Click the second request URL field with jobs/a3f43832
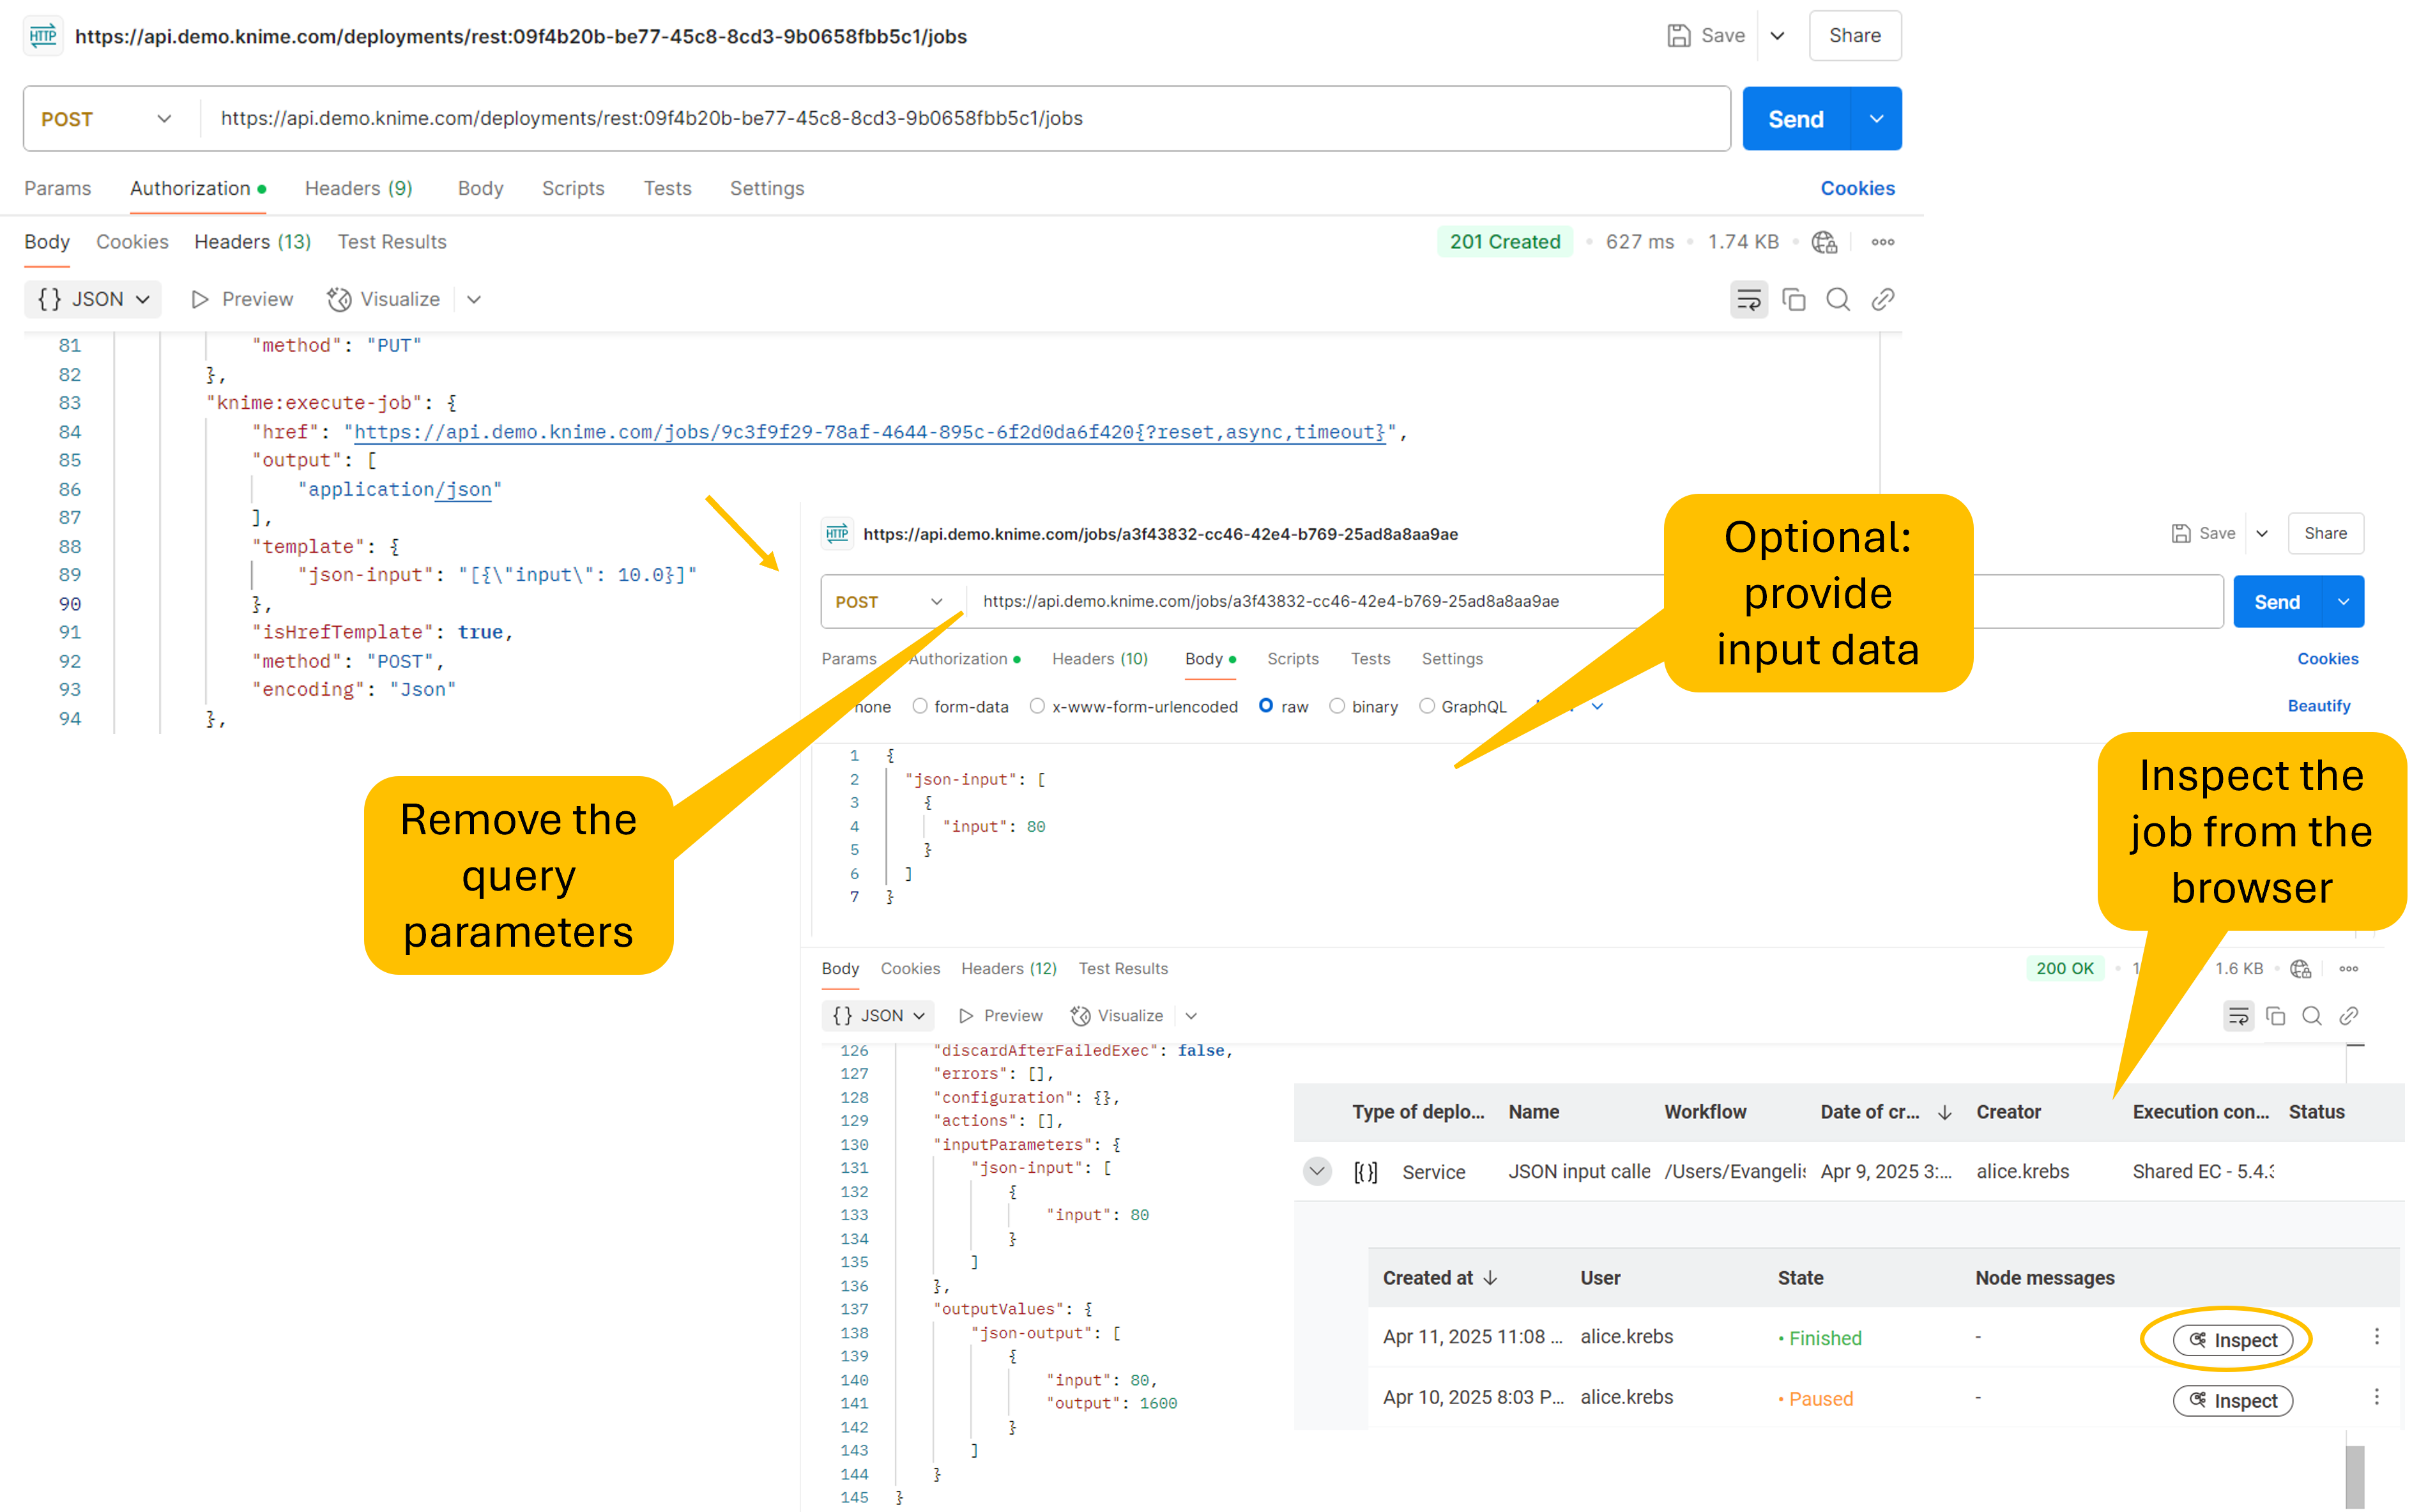This screenshot has width=2412, height=1512. (x=1594, y=602)
